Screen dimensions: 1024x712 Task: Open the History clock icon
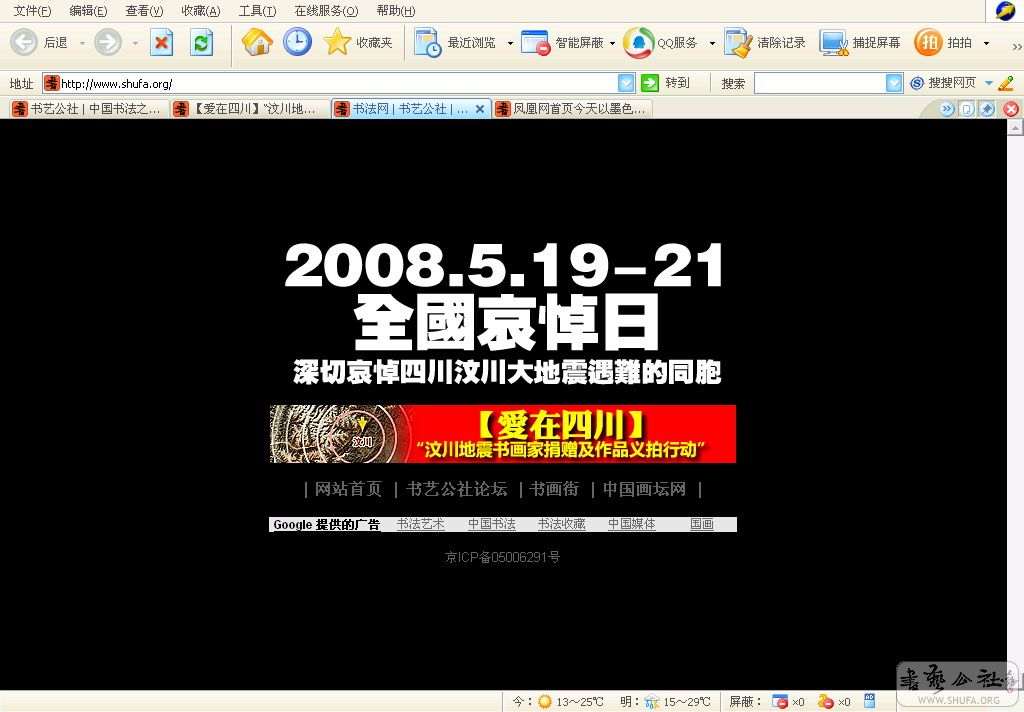tap(297, 42)
